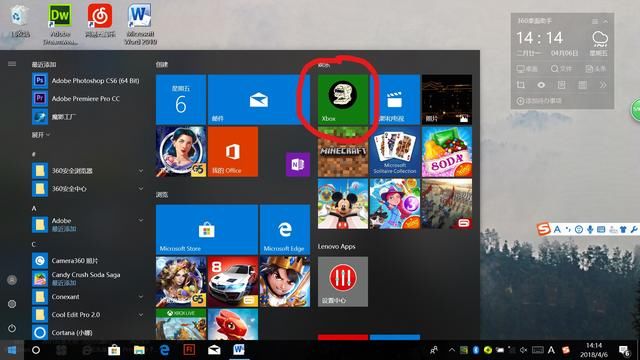The width and height of the screenshot is (640, 360).
Task: Open the Start menu hamburger button
Action: (12, 64)
